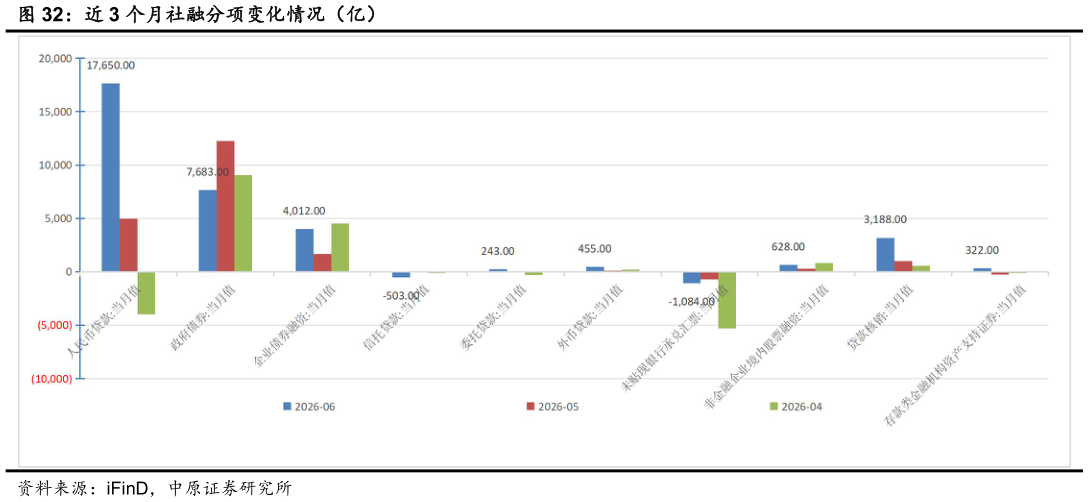Image resolution: width=1088 pixels, height=502 pixels.
Task: Click the 10,000 y-axis label
Action: tap(58, 165)
